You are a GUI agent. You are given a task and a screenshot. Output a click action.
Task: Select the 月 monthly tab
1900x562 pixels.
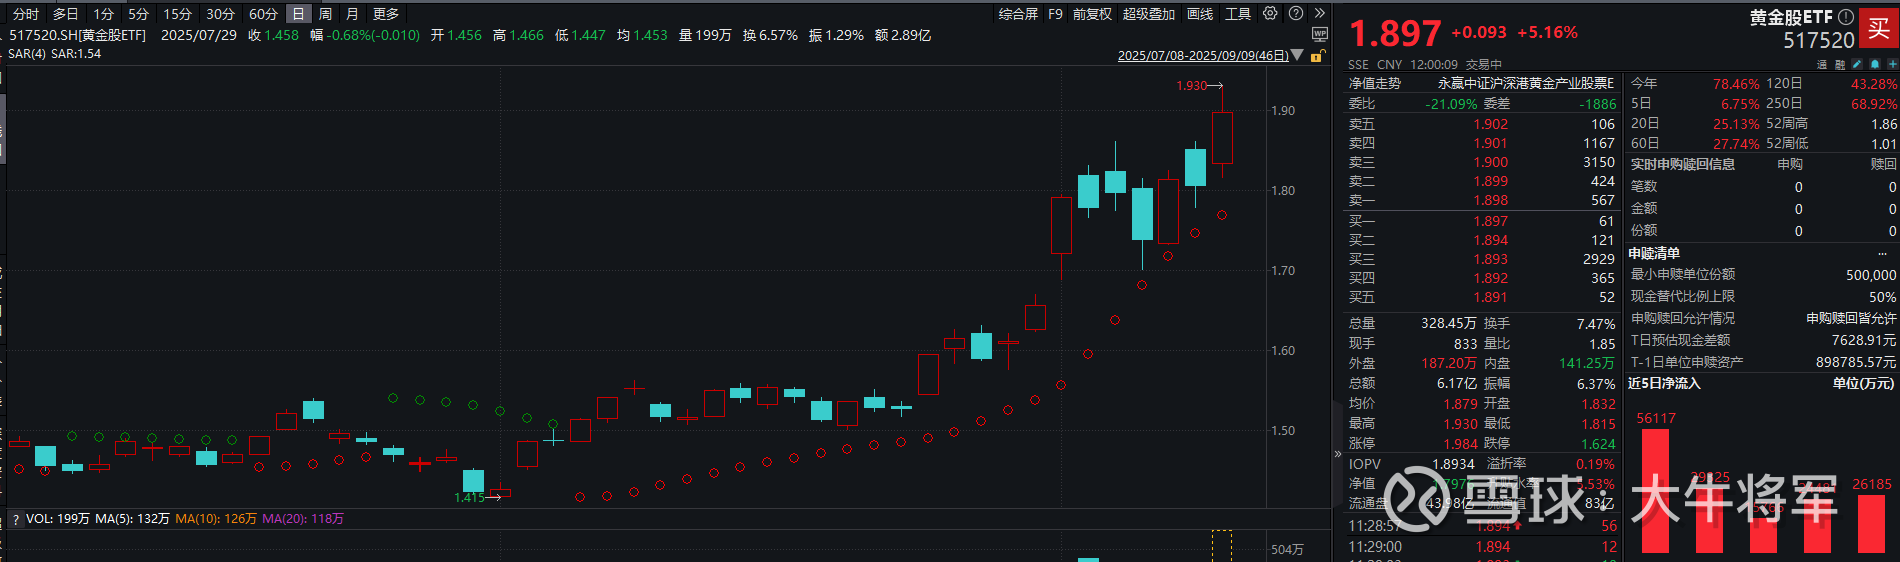(352, 14)
